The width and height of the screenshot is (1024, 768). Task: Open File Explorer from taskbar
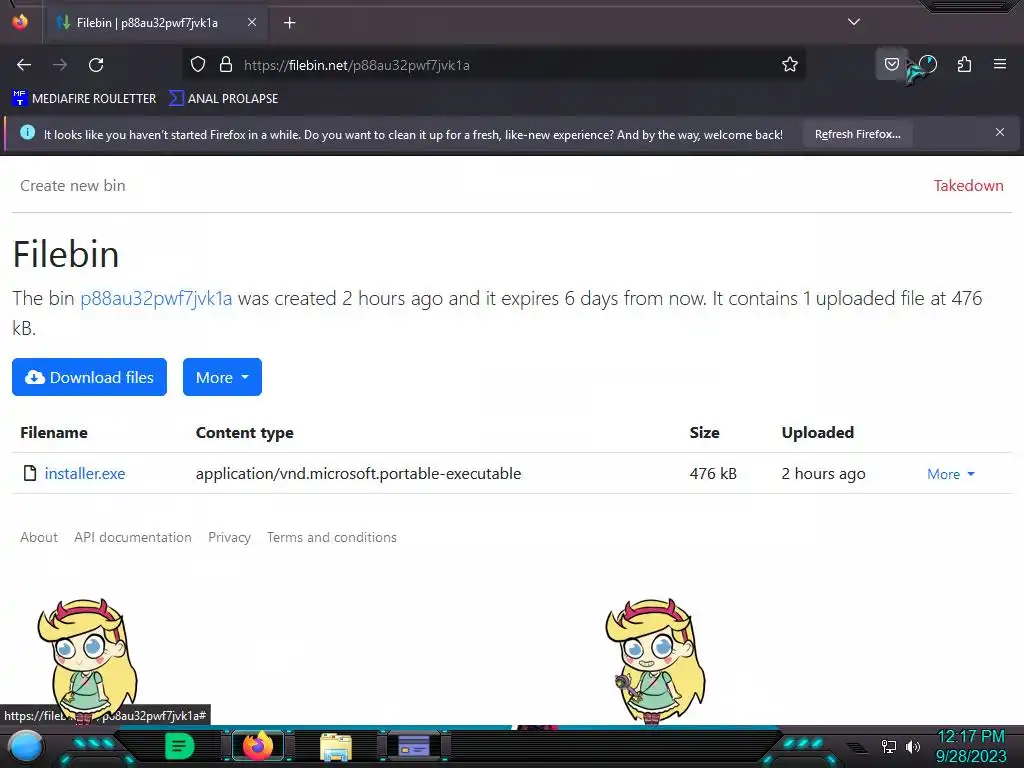tap(336, 747)
